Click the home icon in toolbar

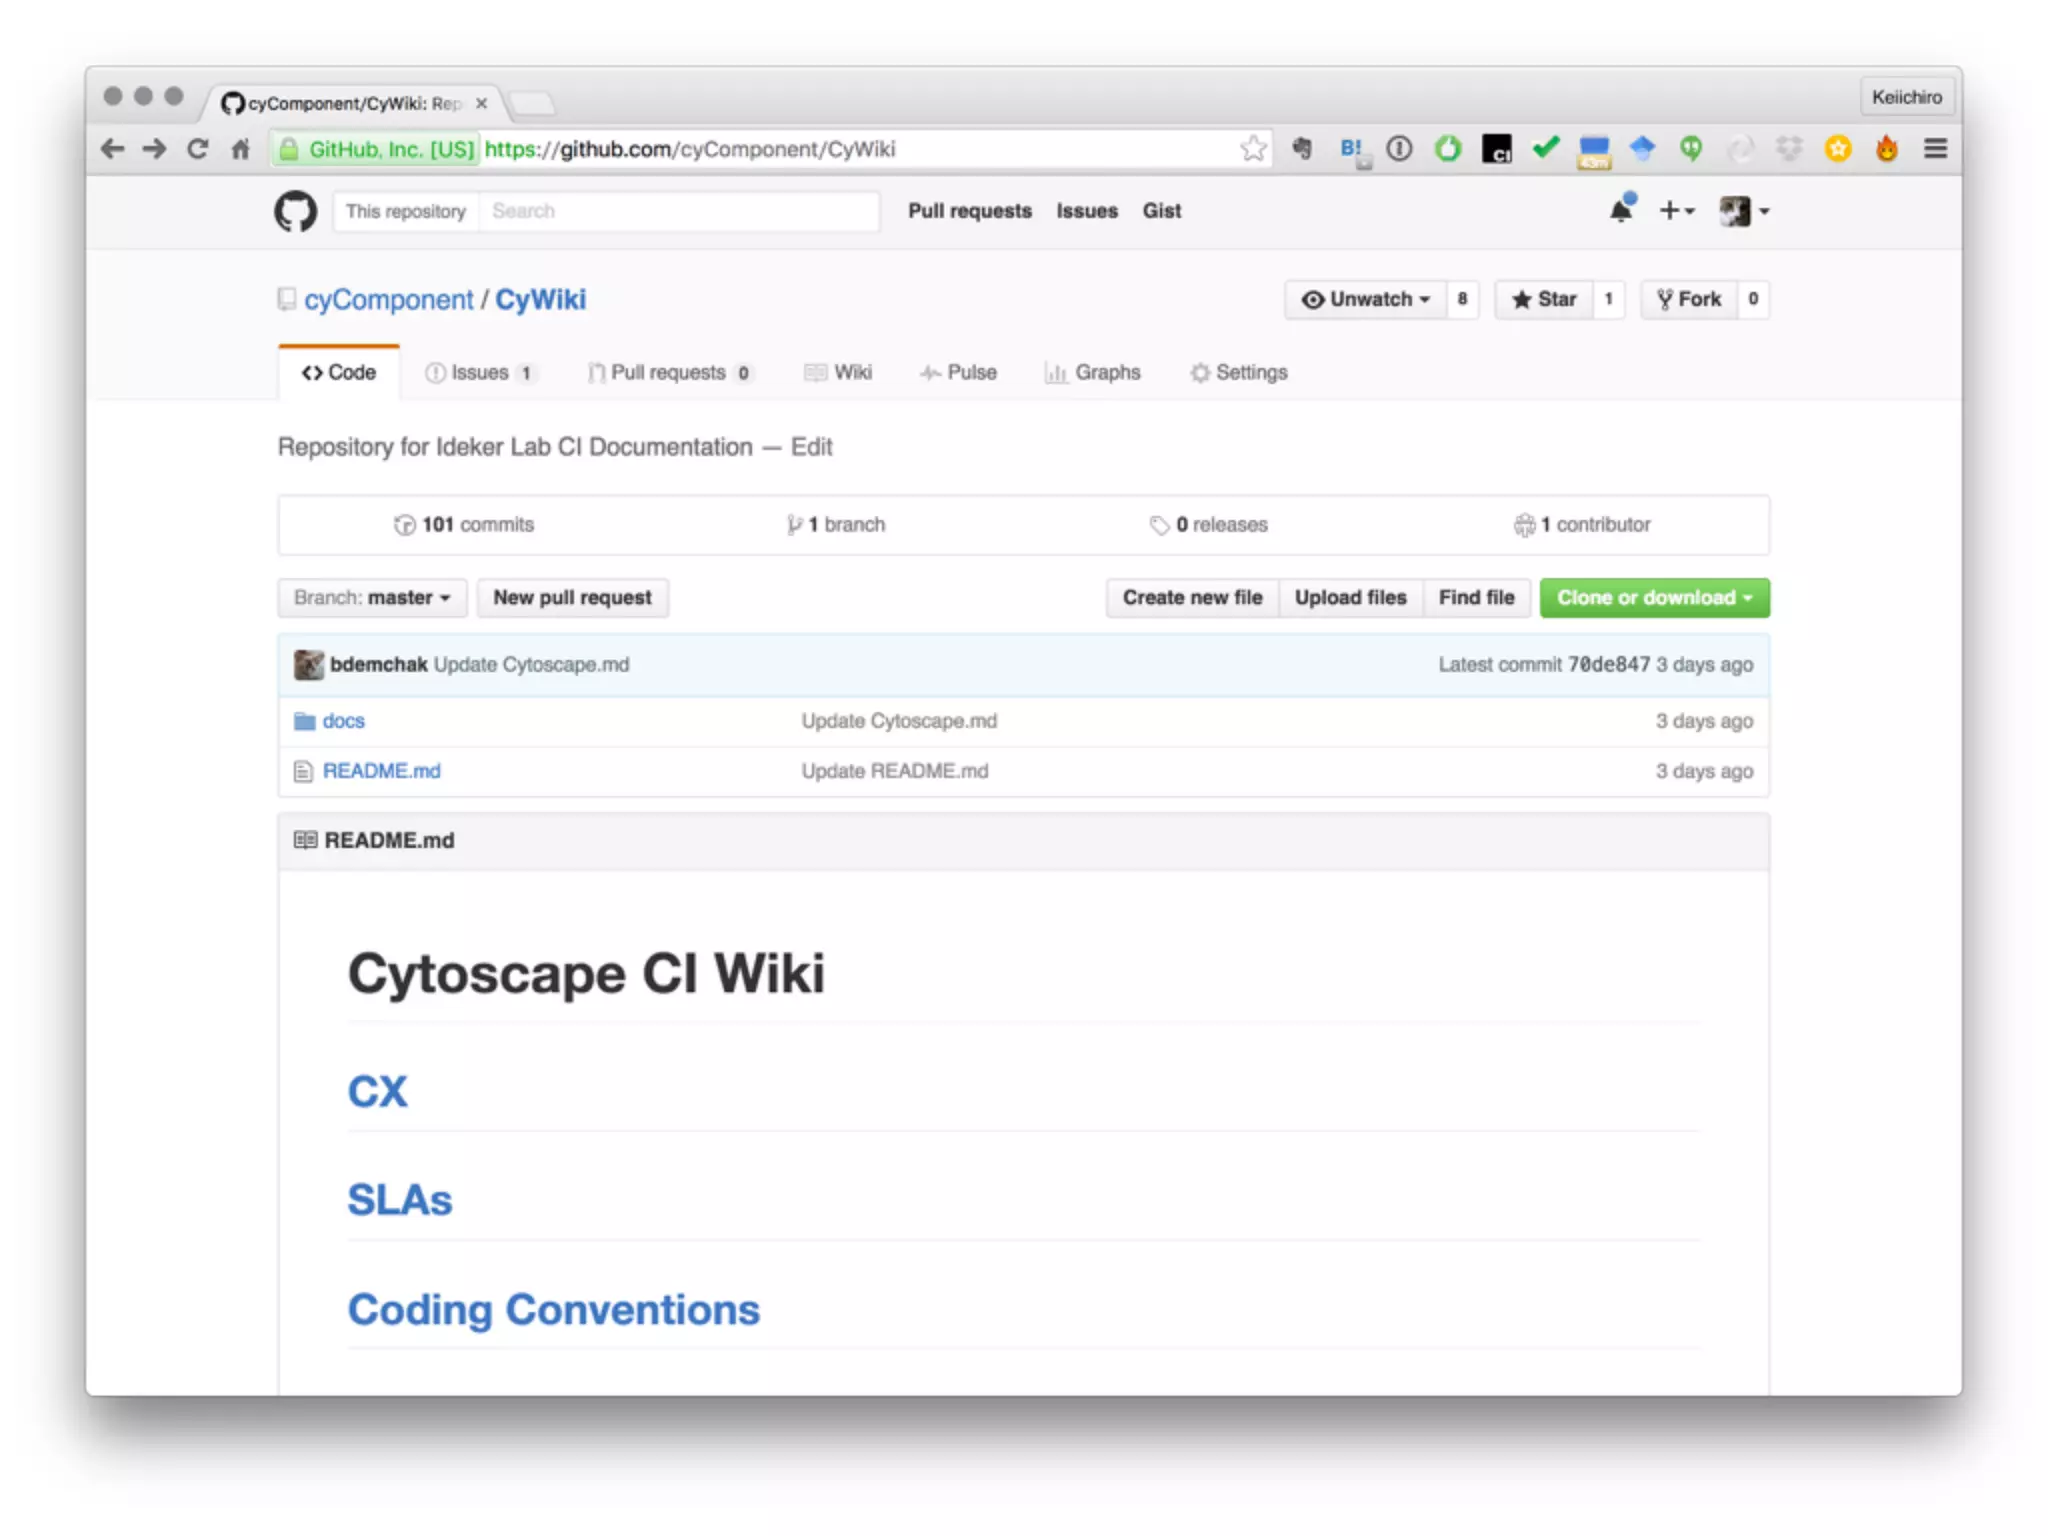point(241,149)
